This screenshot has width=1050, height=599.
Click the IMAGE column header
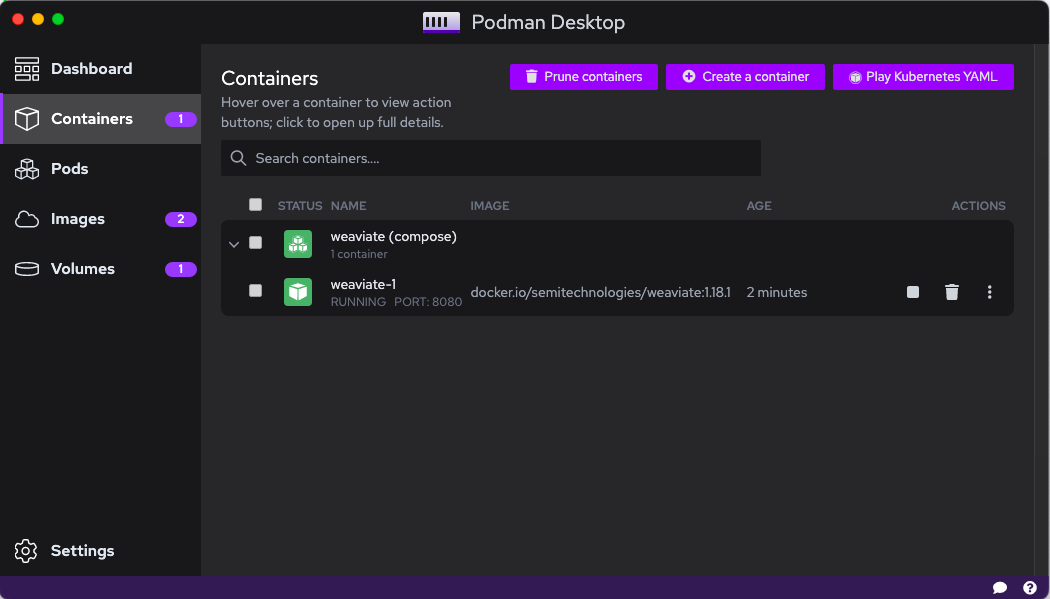490,206
